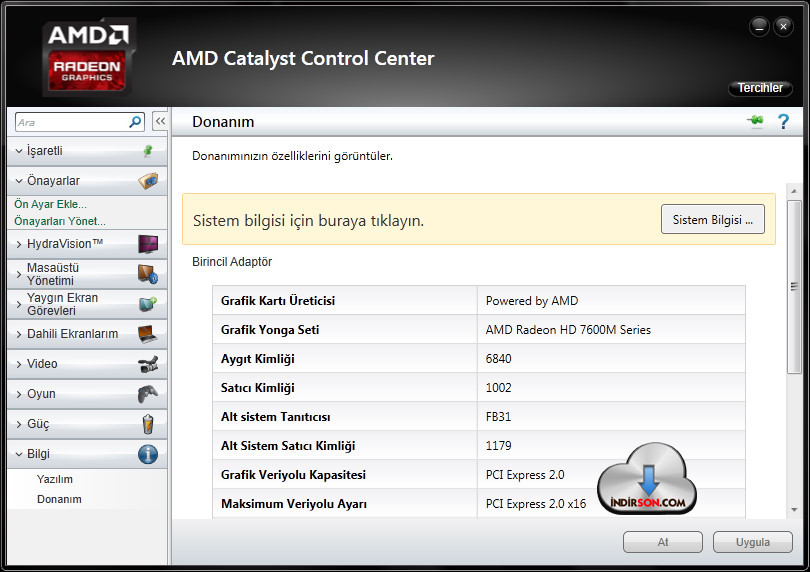Click the Önayarlar presets icon
Screen dimensions: 810x572
[148, 181]
